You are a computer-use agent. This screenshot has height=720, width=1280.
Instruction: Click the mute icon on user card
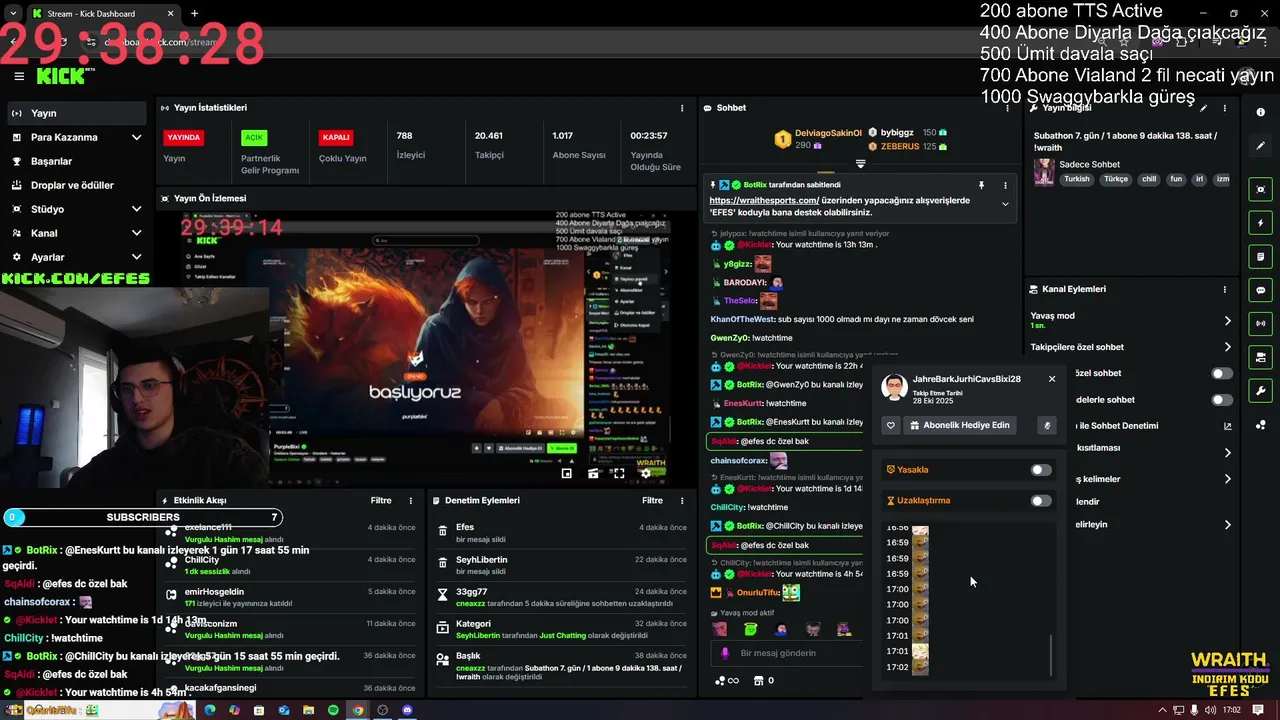pos(1047,425)
